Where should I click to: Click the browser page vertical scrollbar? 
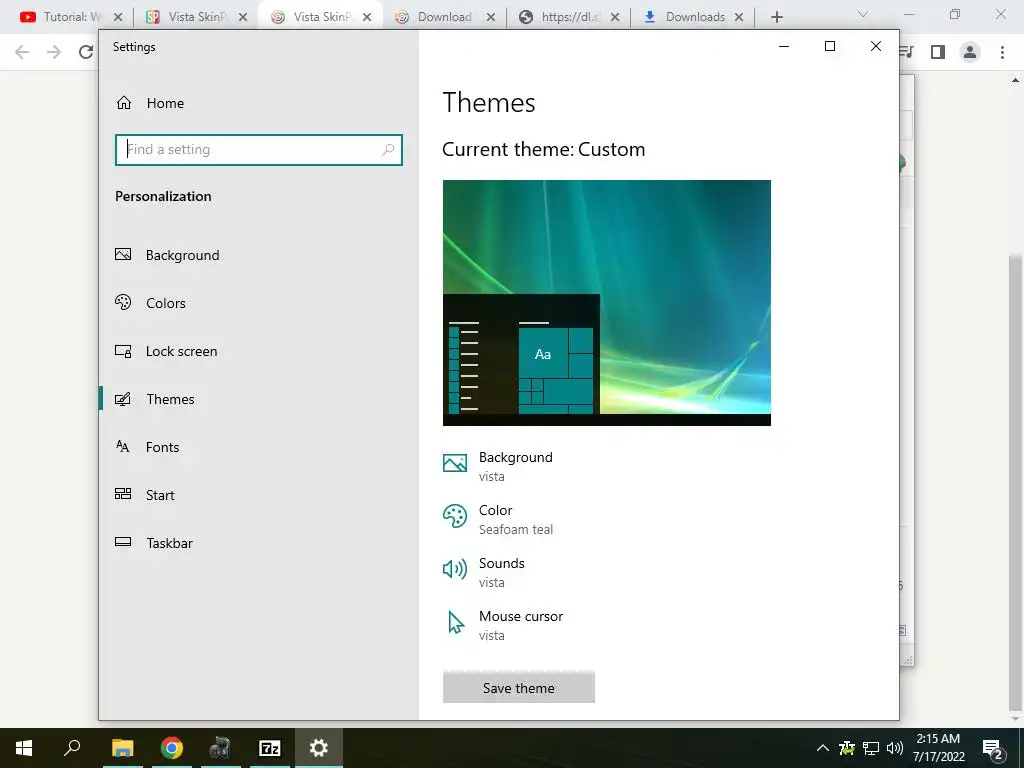(x=1016, y=481)
